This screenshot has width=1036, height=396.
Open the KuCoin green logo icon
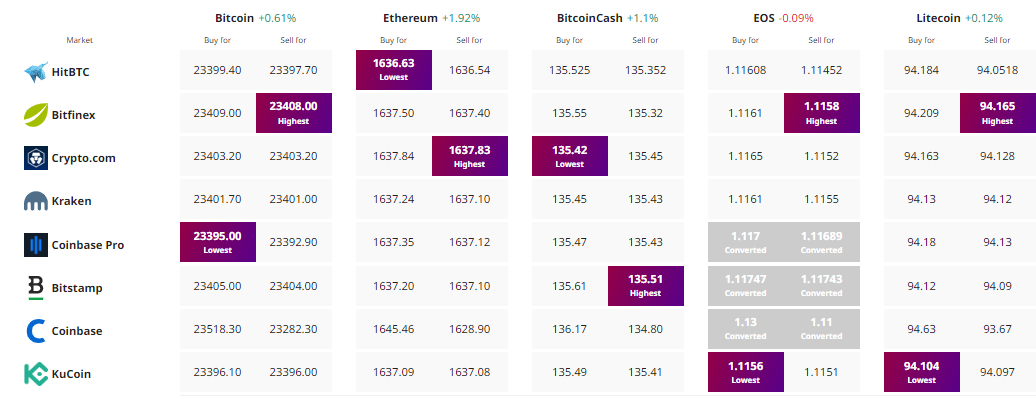pyautogui.click(x=36, y=374)
